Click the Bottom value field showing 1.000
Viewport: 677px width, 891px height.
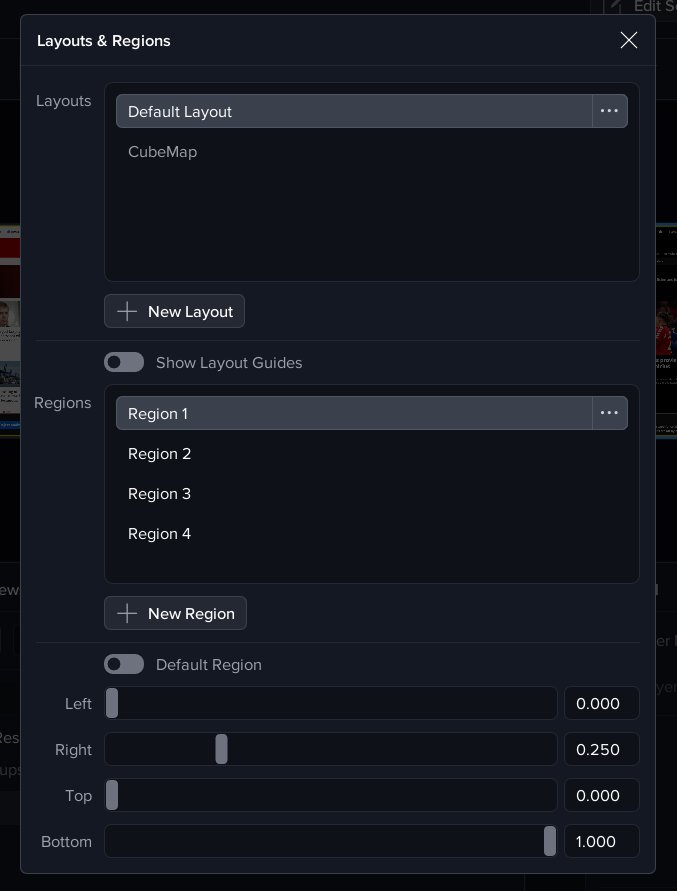tap(601, 841)
